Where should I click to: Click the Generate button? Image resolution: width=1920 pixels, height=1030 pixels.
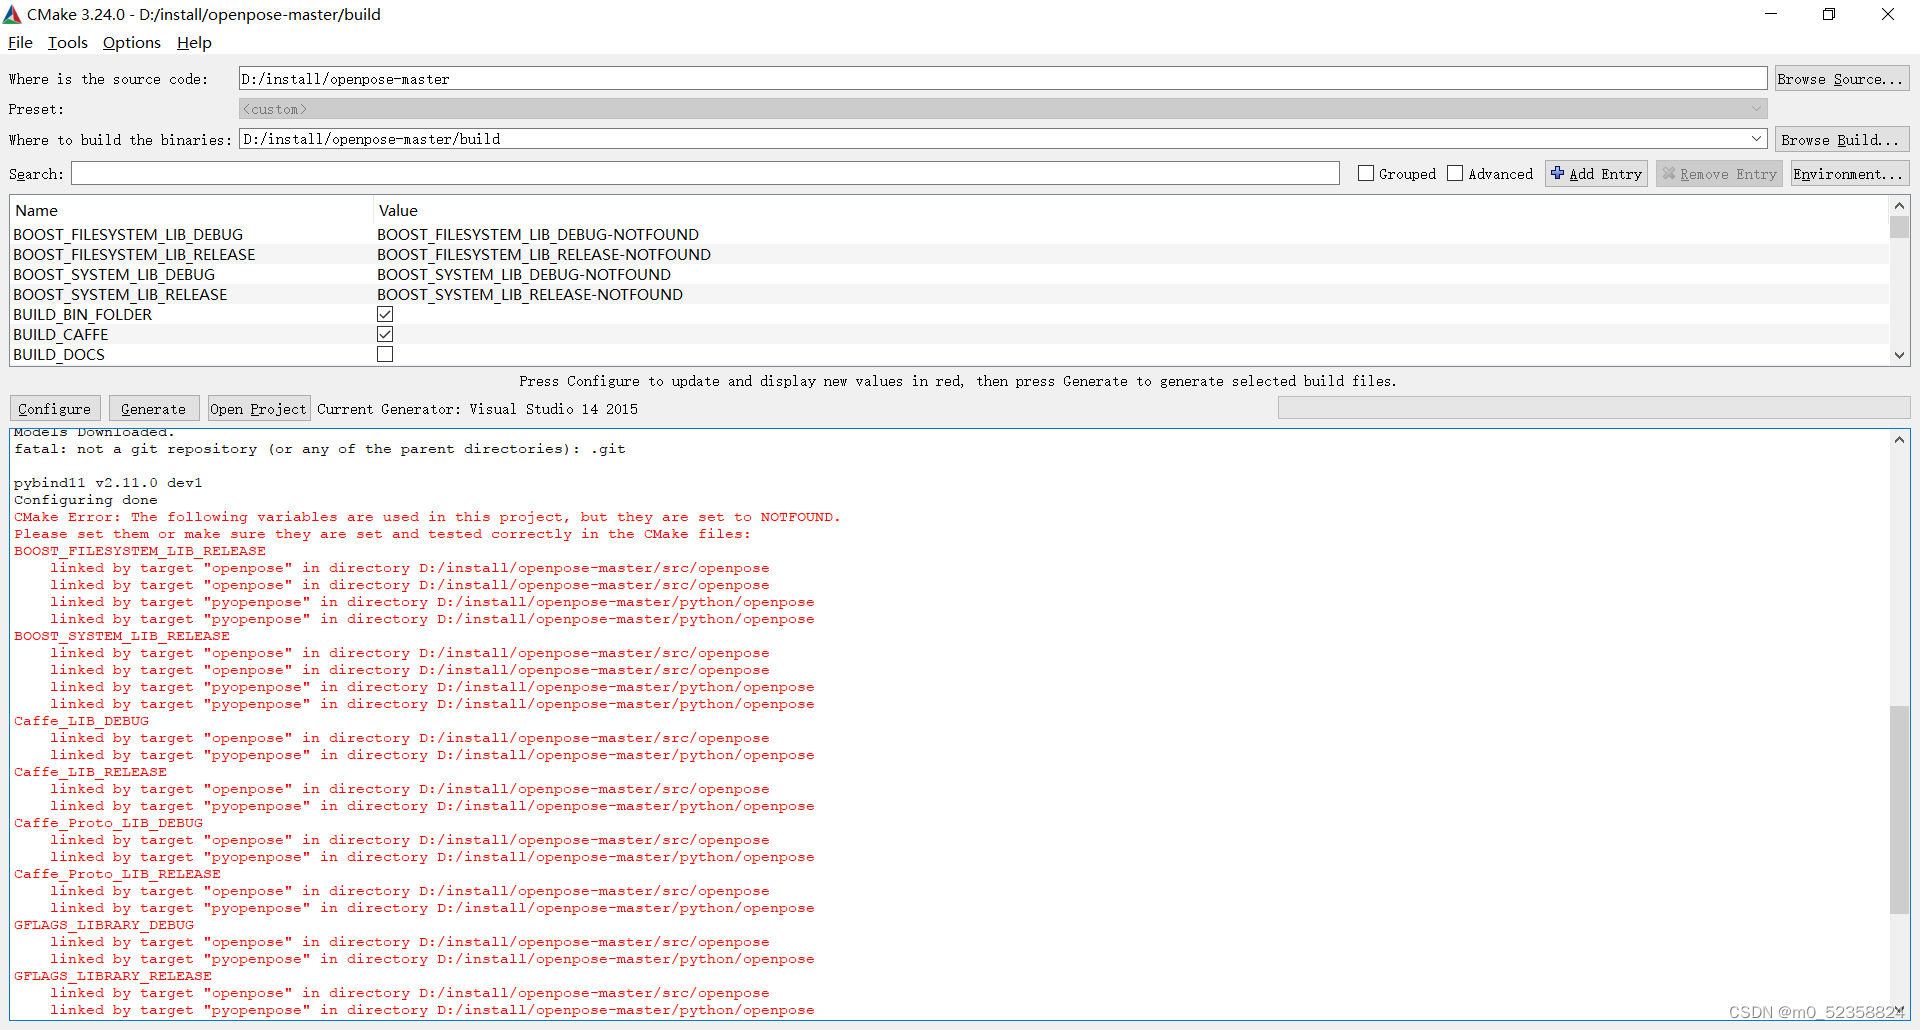[x=153, y=409]
